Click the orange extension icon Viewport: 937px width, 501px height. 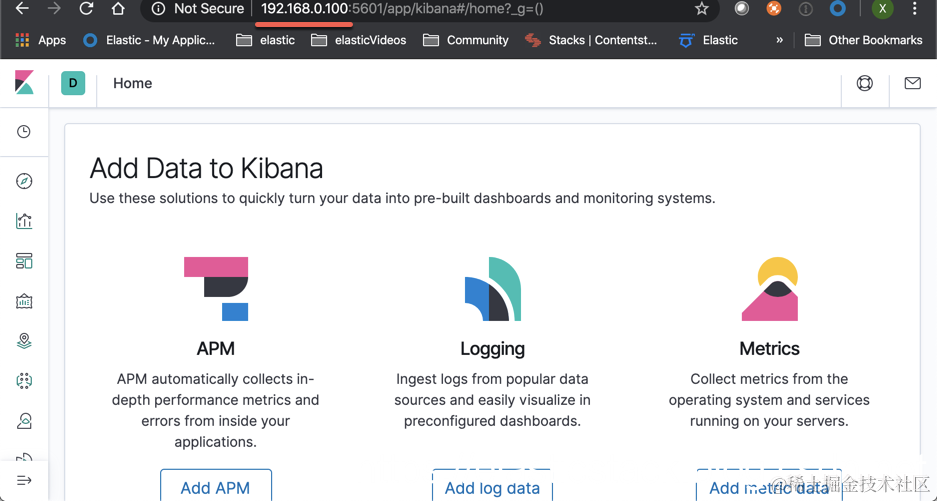coord(774,8)
